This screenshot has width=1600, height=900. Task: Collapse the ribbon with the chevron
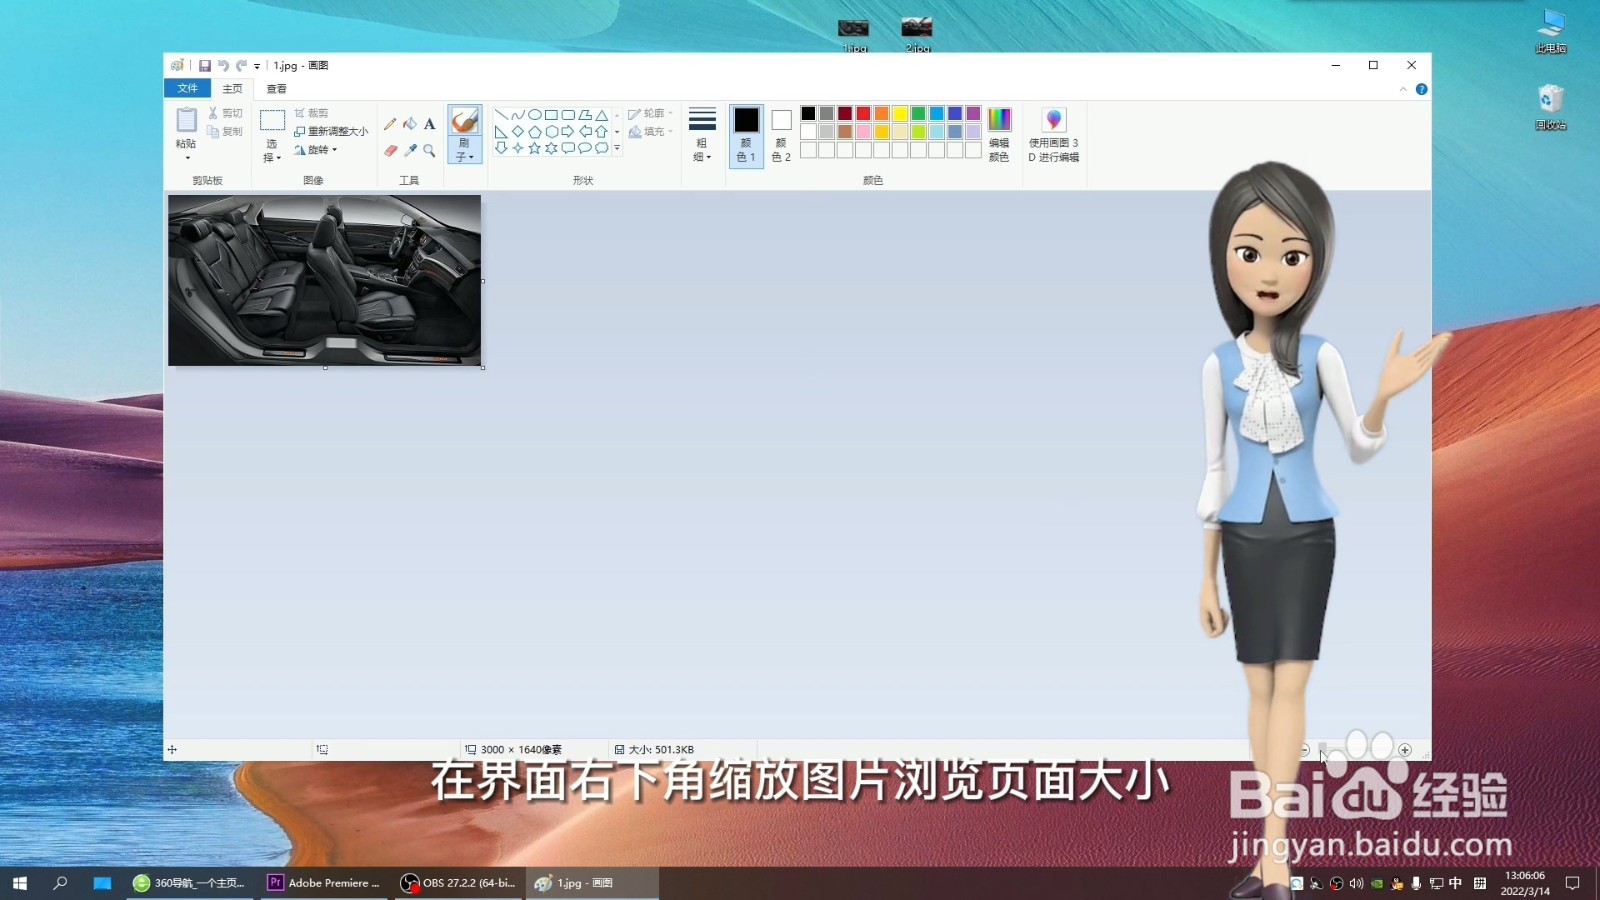point(1403,89)
